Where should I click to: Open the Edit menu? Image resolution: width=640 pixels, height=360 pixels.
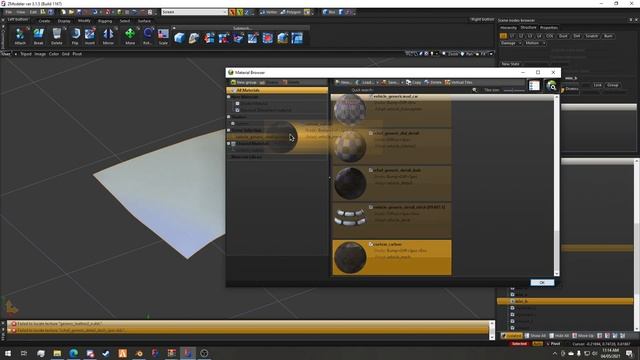pyautogui.click(x=33, y=12)
